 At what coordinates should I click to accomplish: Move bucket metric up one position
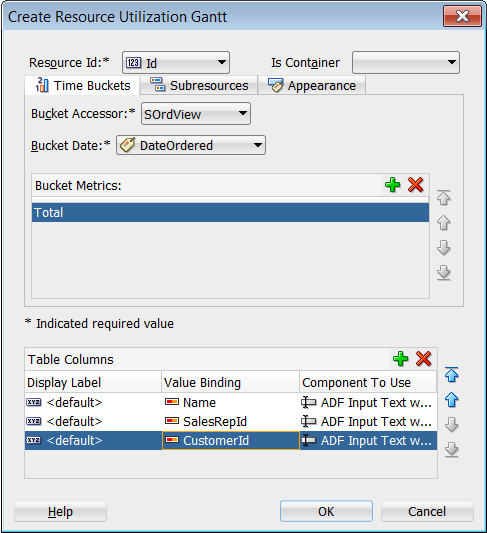pos(443,223)
